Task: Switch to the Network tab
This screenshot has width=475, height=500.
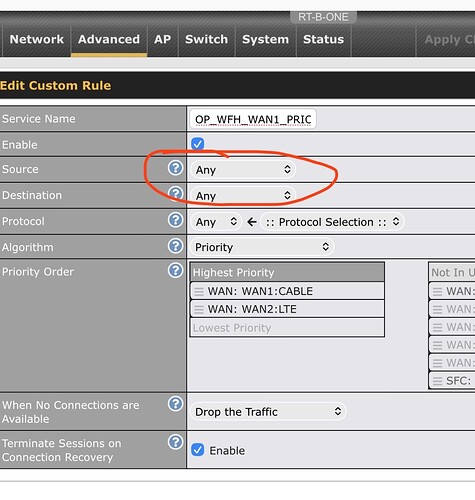Action: [x=37, y=39]
